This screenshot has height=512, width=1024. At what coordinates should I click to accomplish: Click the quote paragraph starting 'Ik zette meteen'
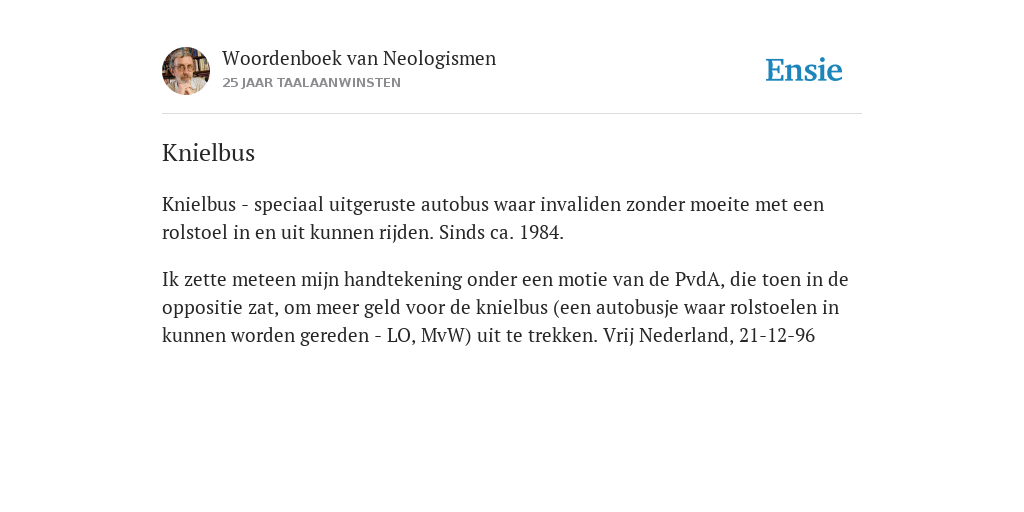pos(505,308)
